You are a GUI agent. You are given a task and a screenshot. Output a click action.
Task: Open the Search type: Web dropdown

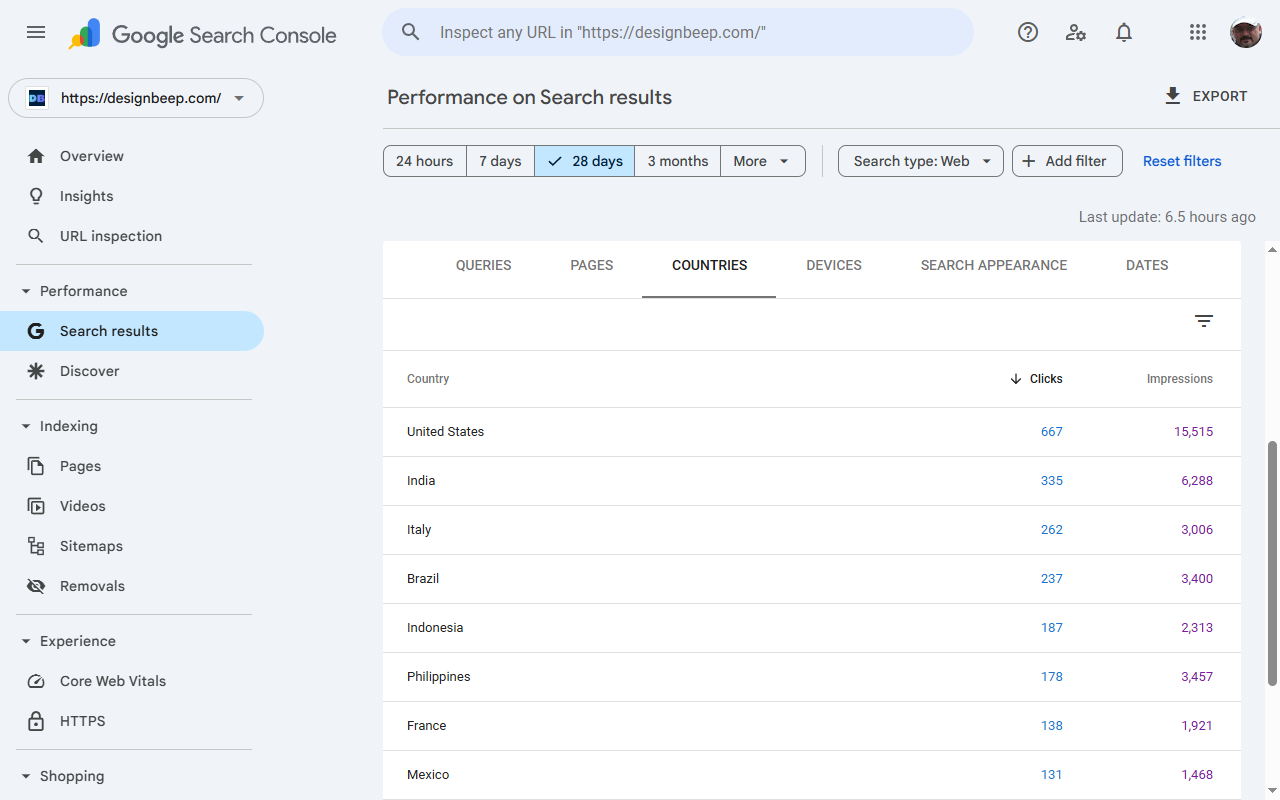[920, 161]
